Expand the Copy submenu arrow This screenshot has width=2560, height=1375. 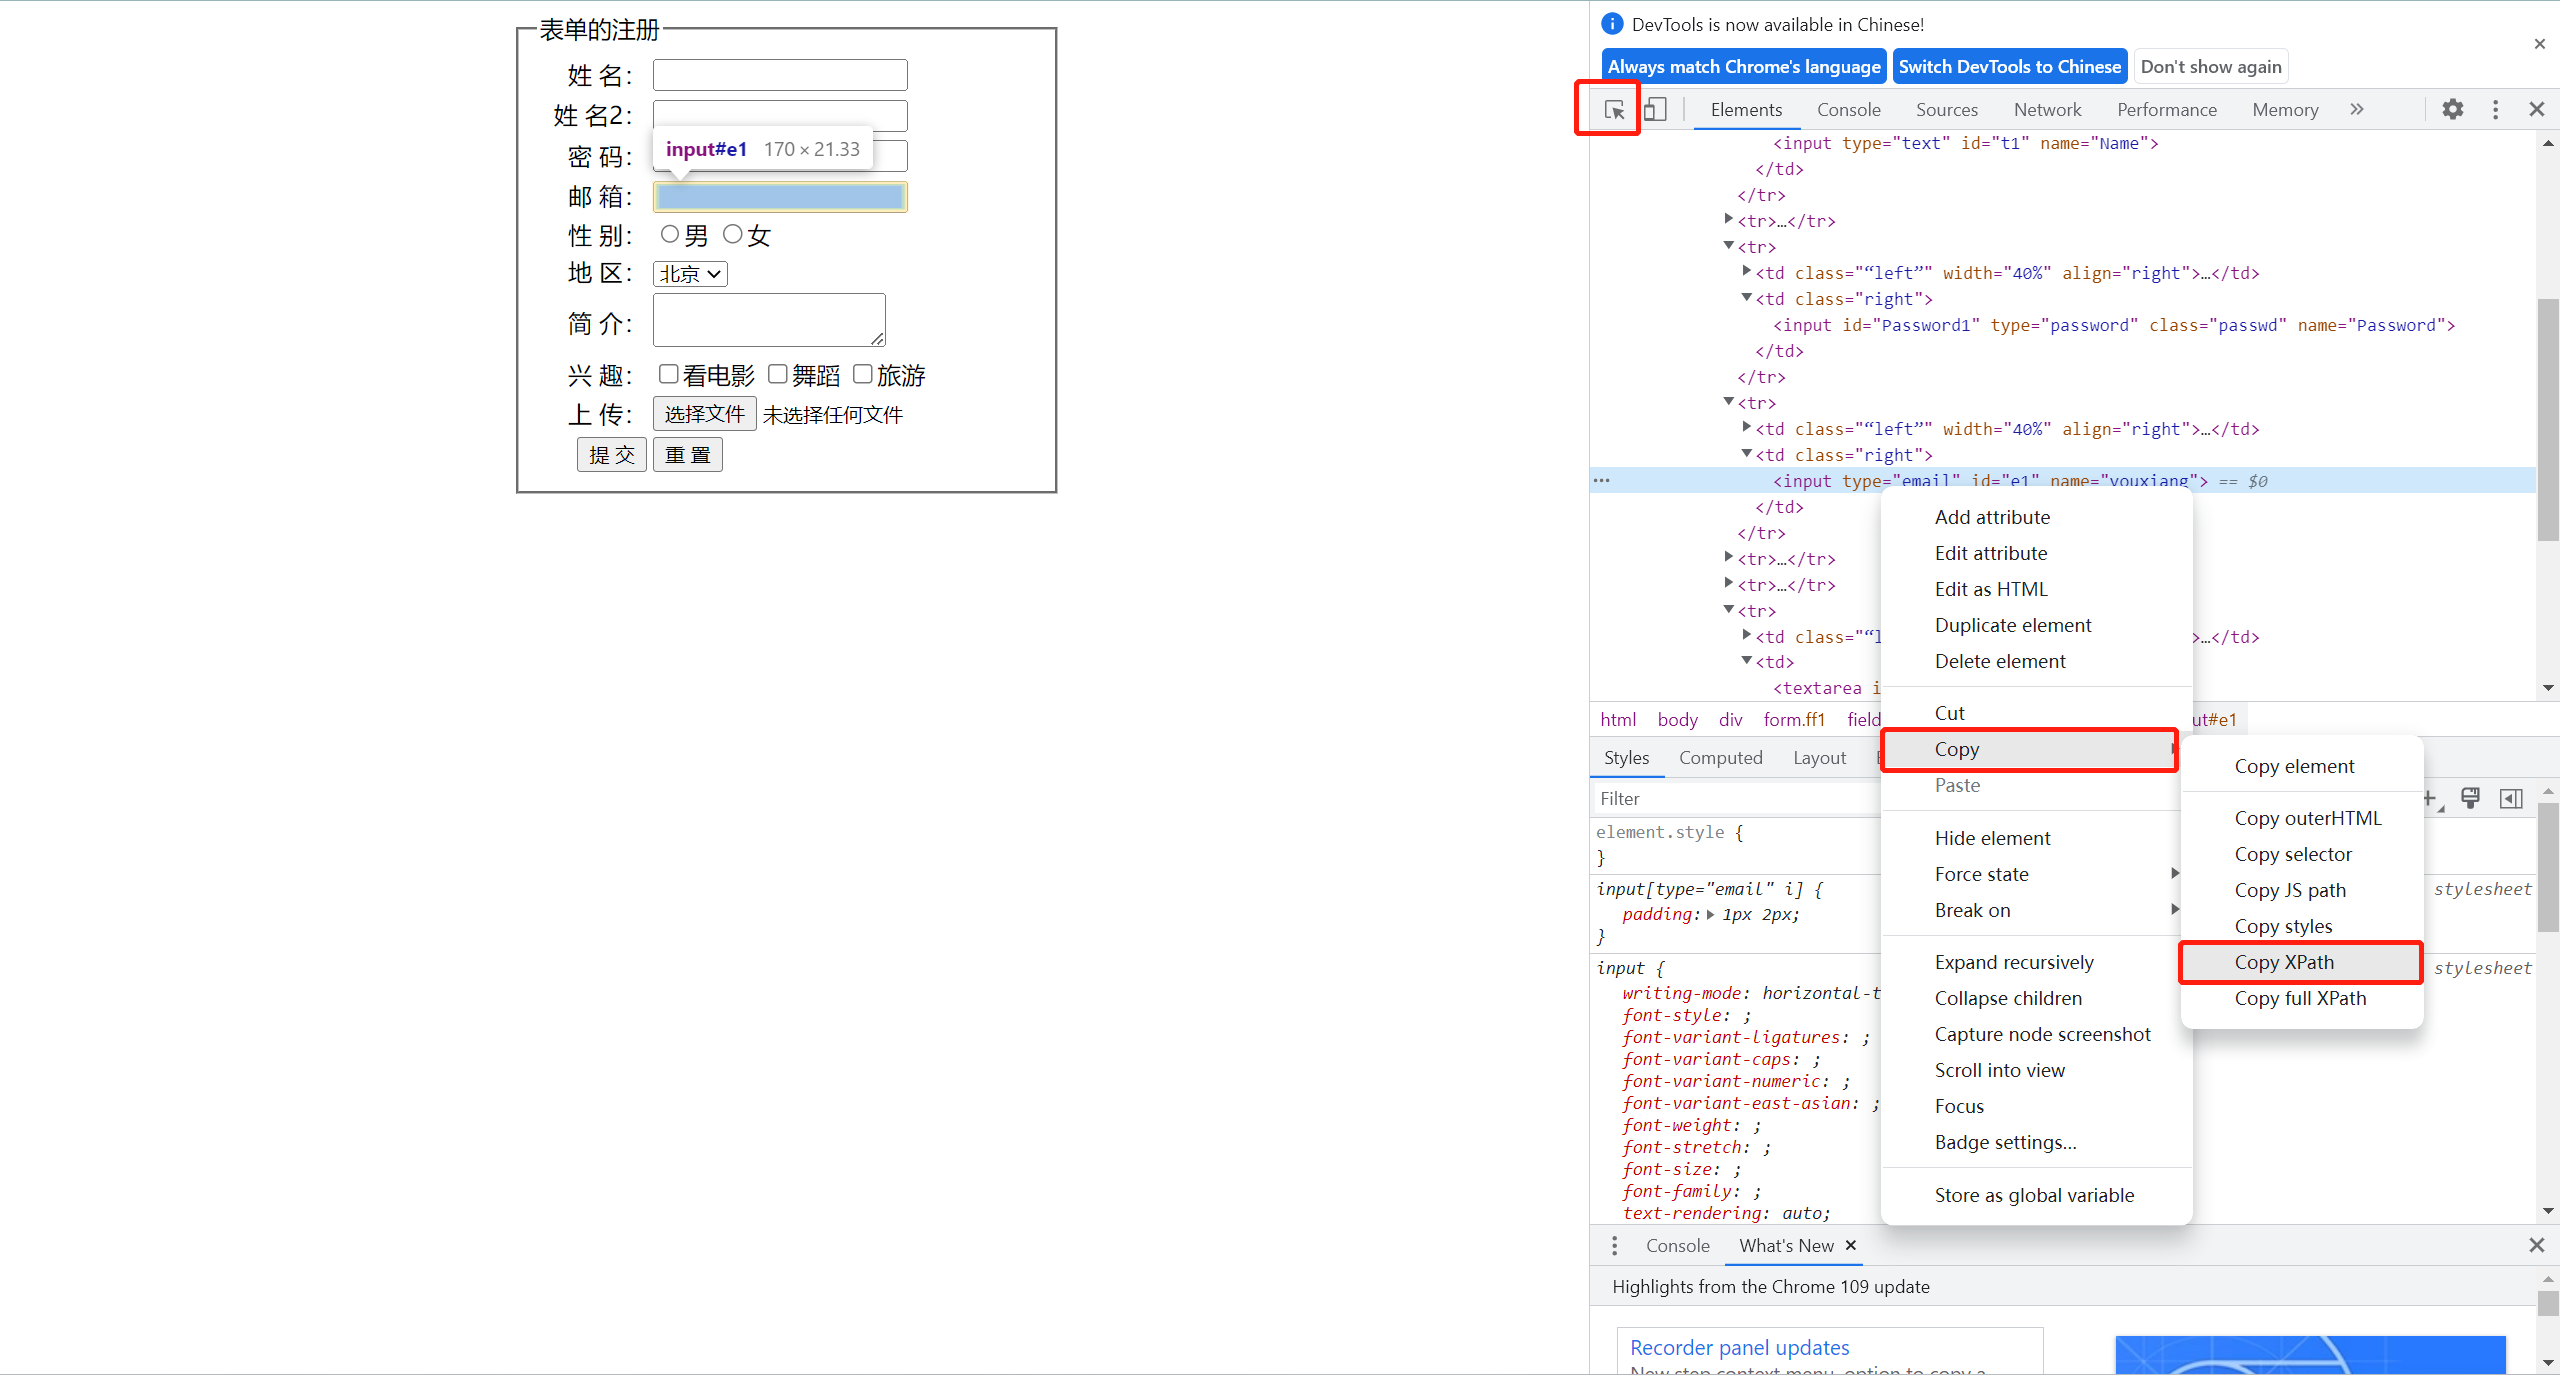pos(2172,749)
